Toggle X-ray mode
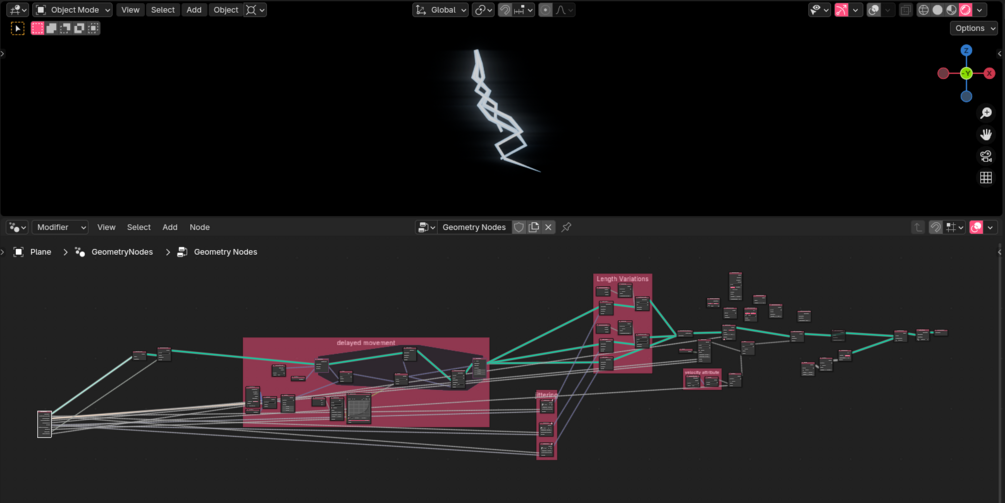The width and height of the screenshot is (1005, 503). (906, 10)
